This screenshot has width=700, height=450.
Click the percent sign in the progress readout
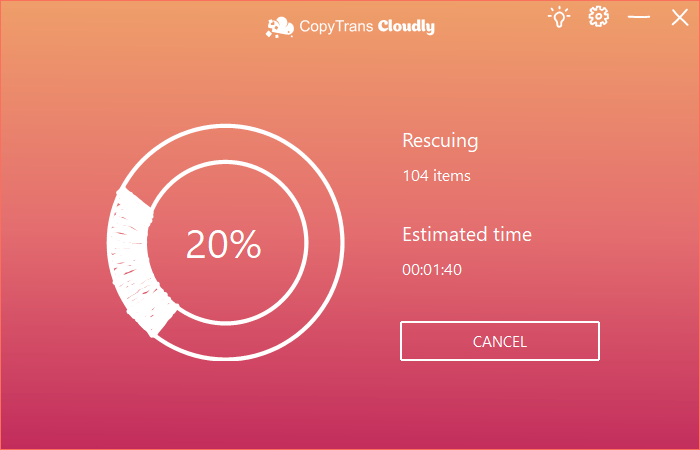coord(246,244)
